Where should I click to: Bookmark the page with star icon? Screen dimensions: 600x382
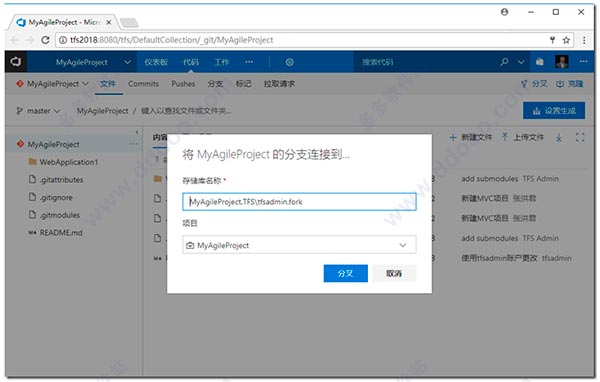click(x=567, y=40)
